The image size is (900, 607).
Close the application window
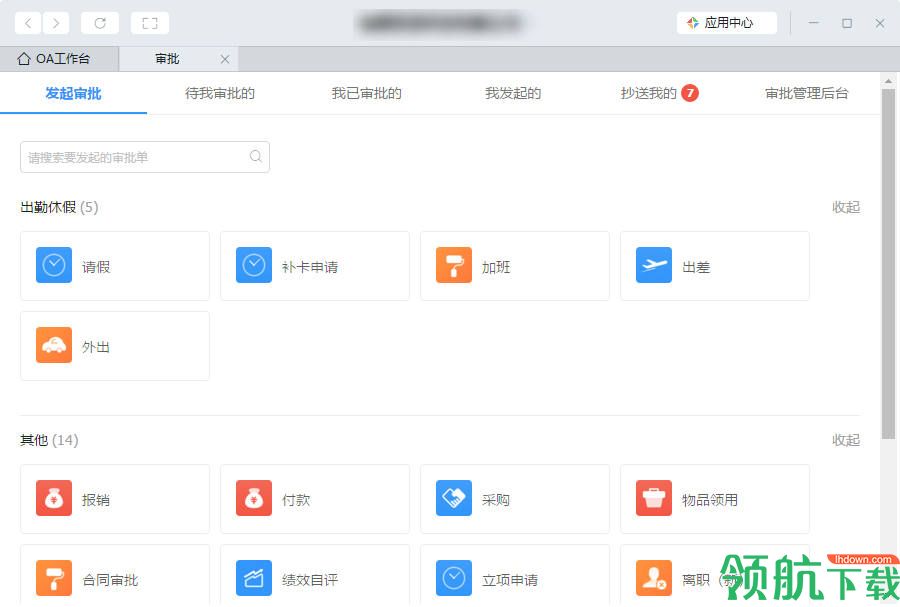tap(880, 23)
